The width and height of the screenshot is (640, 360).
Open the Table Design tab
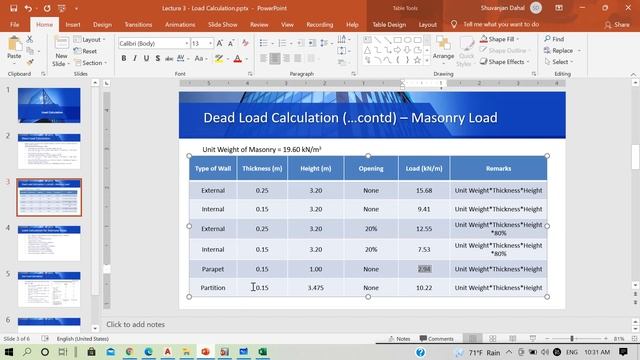(x=389, y=24)
